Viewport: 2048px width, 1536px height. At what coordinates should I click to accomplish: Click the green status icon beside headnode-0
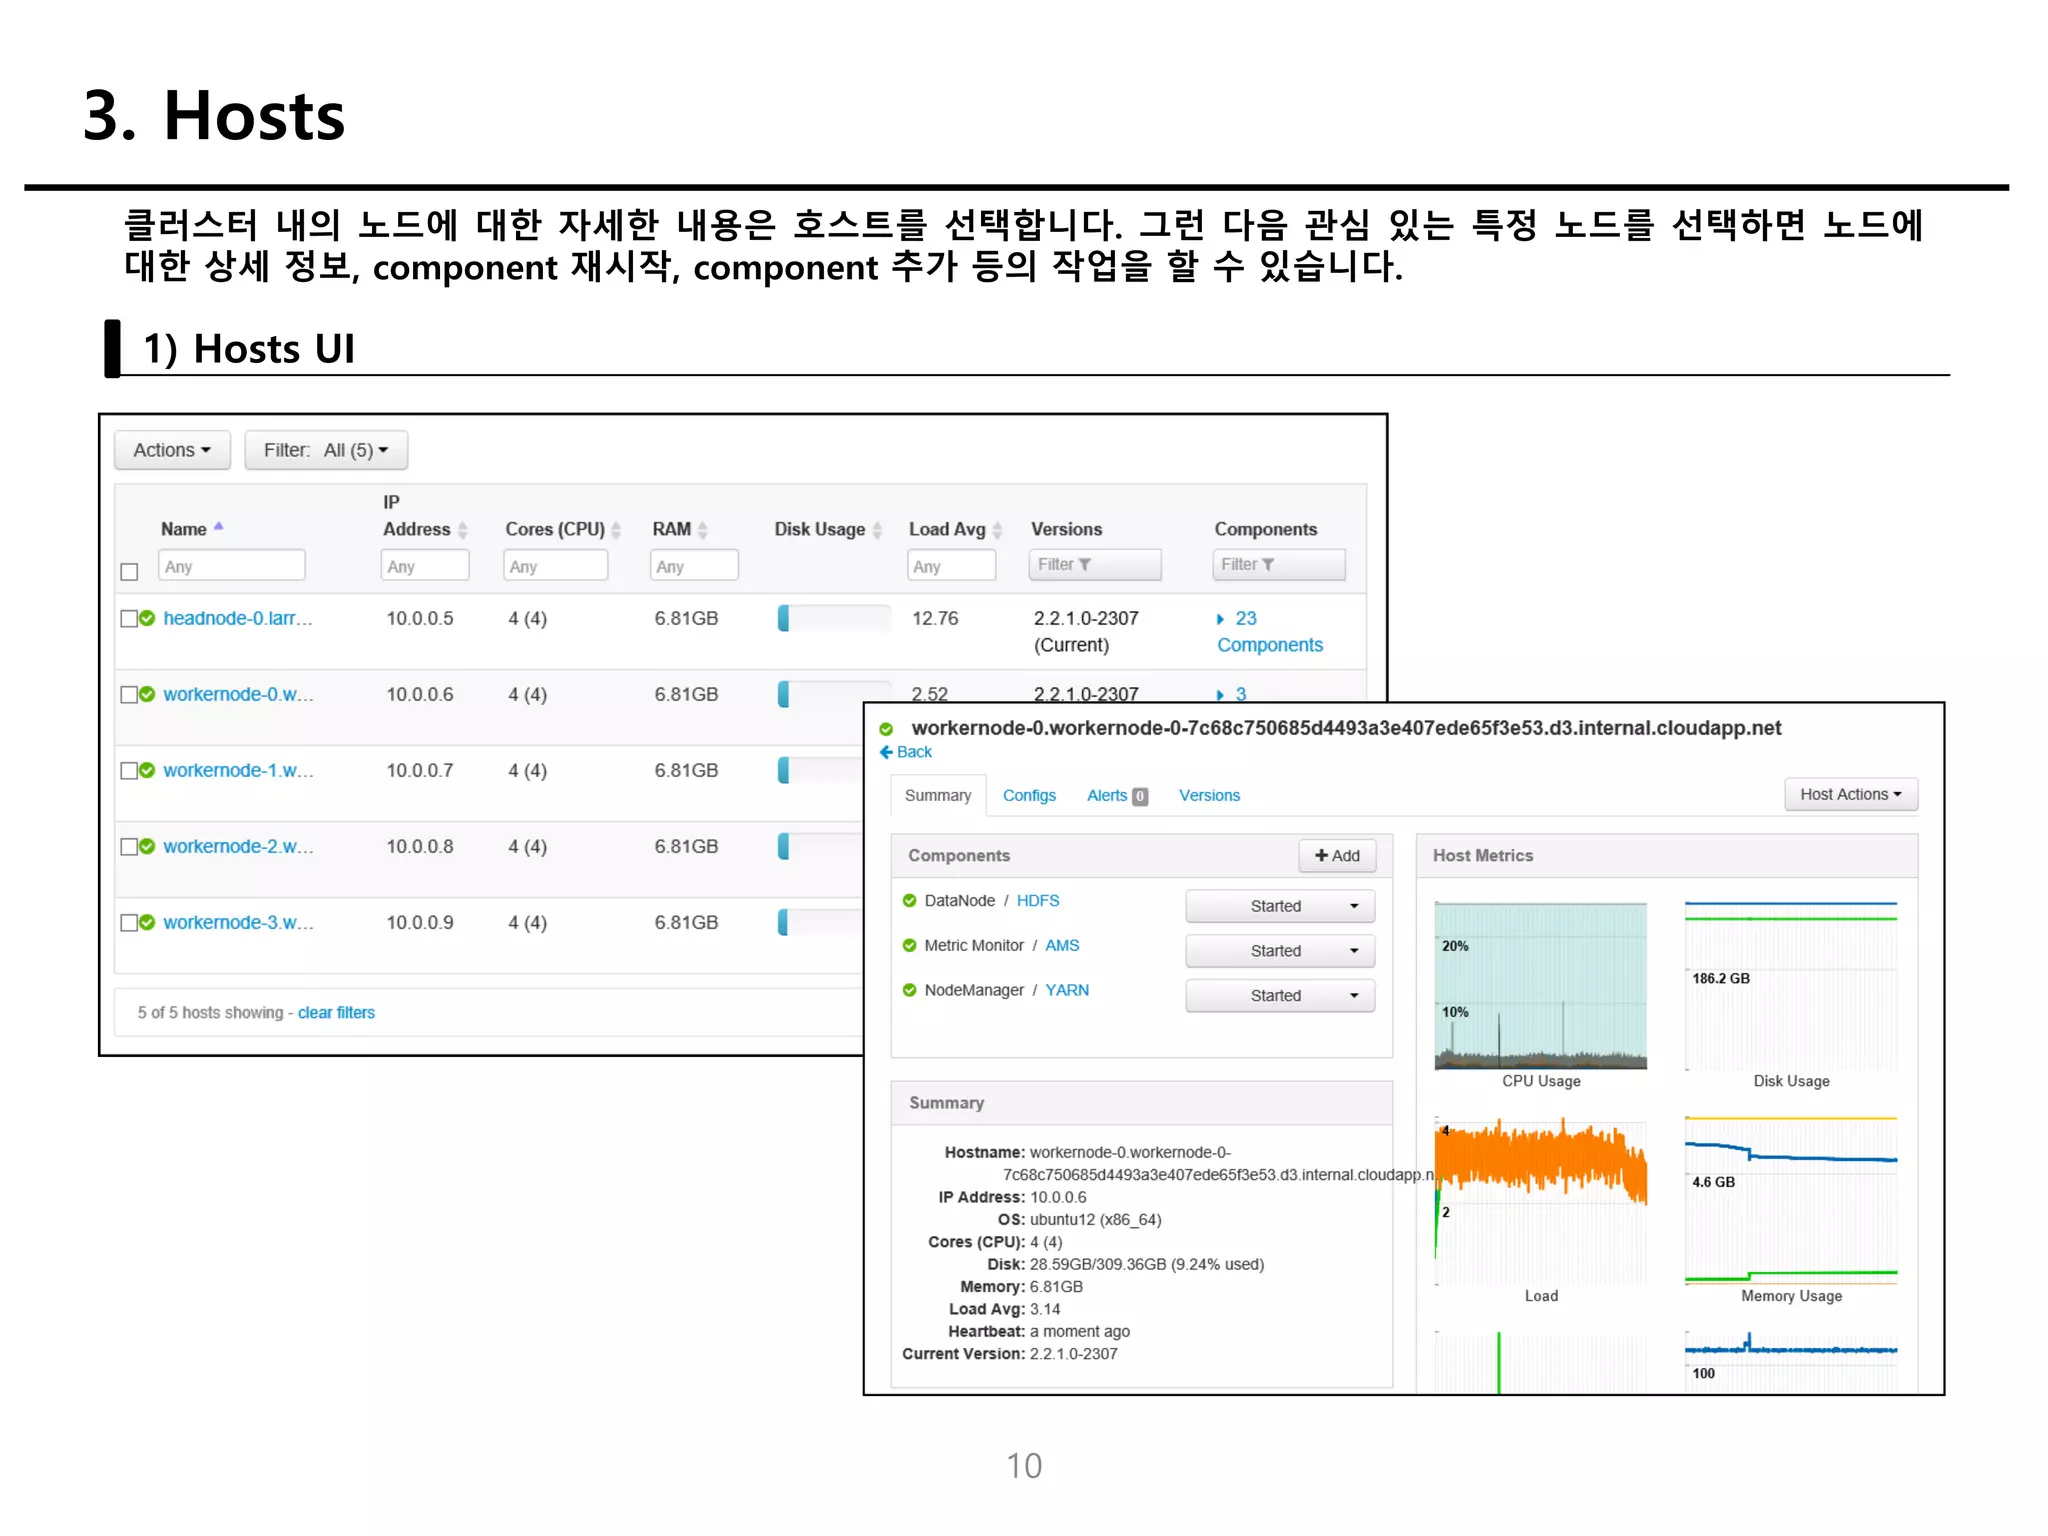pos(148,619)
